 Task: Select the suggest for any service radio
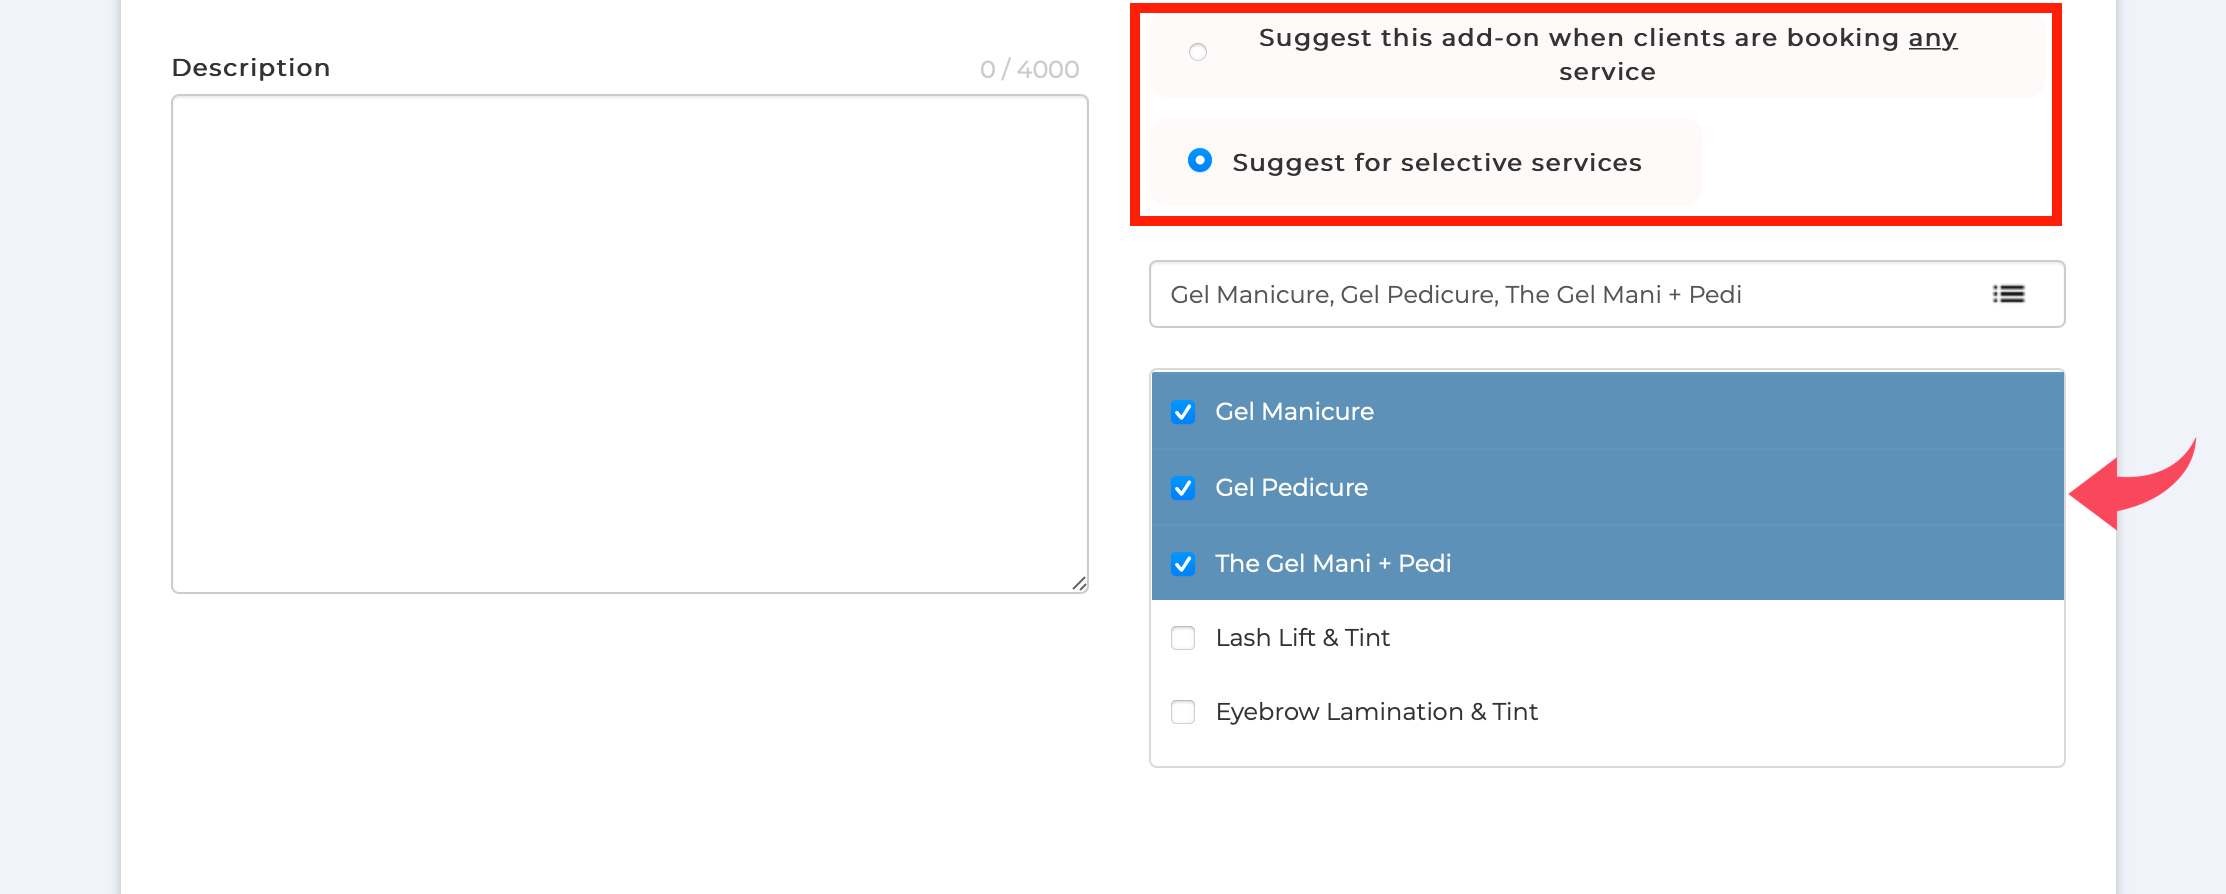(x=1198, y=52)
